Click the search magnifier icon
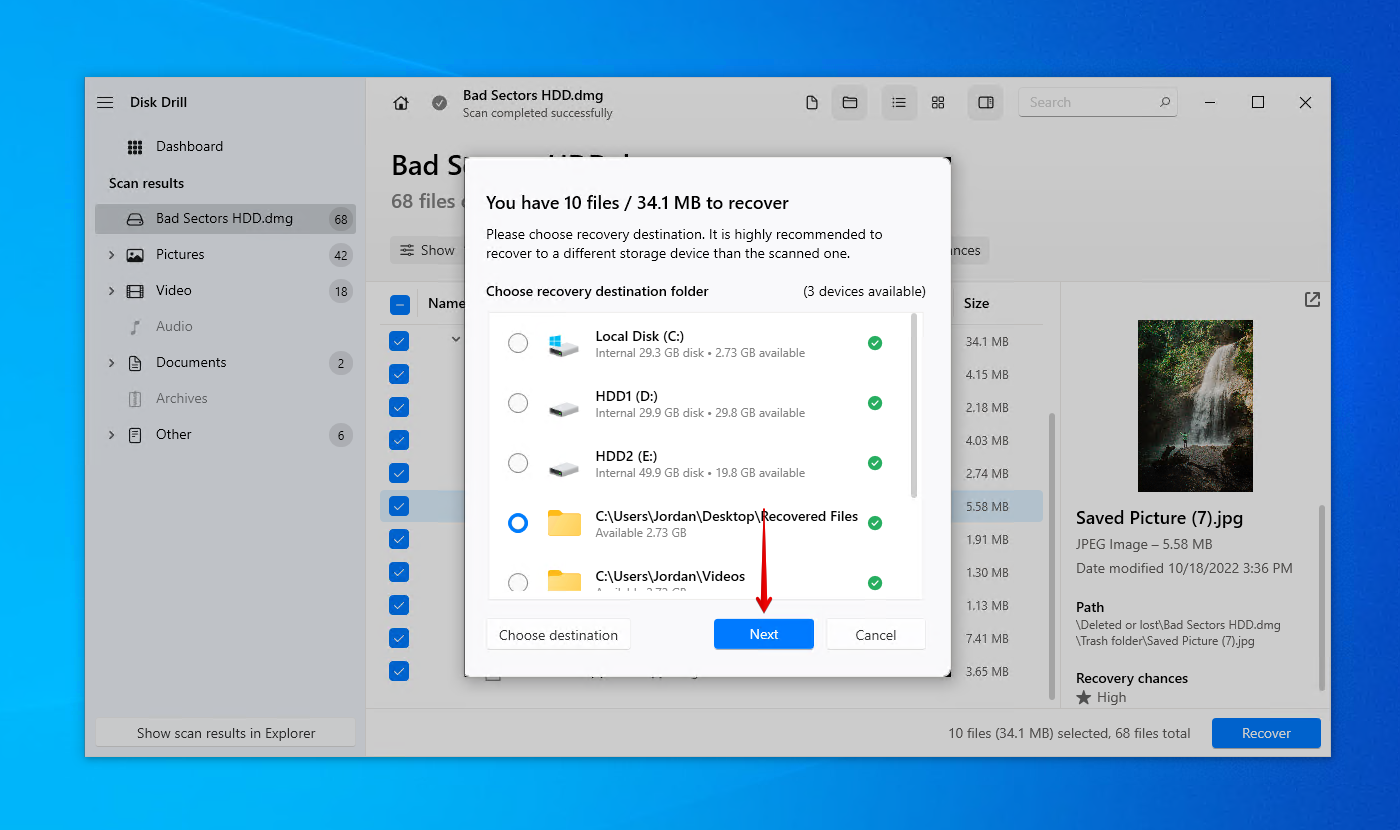The height and width of the screenshot is (830, 1400). click(x=1164, y=102)
